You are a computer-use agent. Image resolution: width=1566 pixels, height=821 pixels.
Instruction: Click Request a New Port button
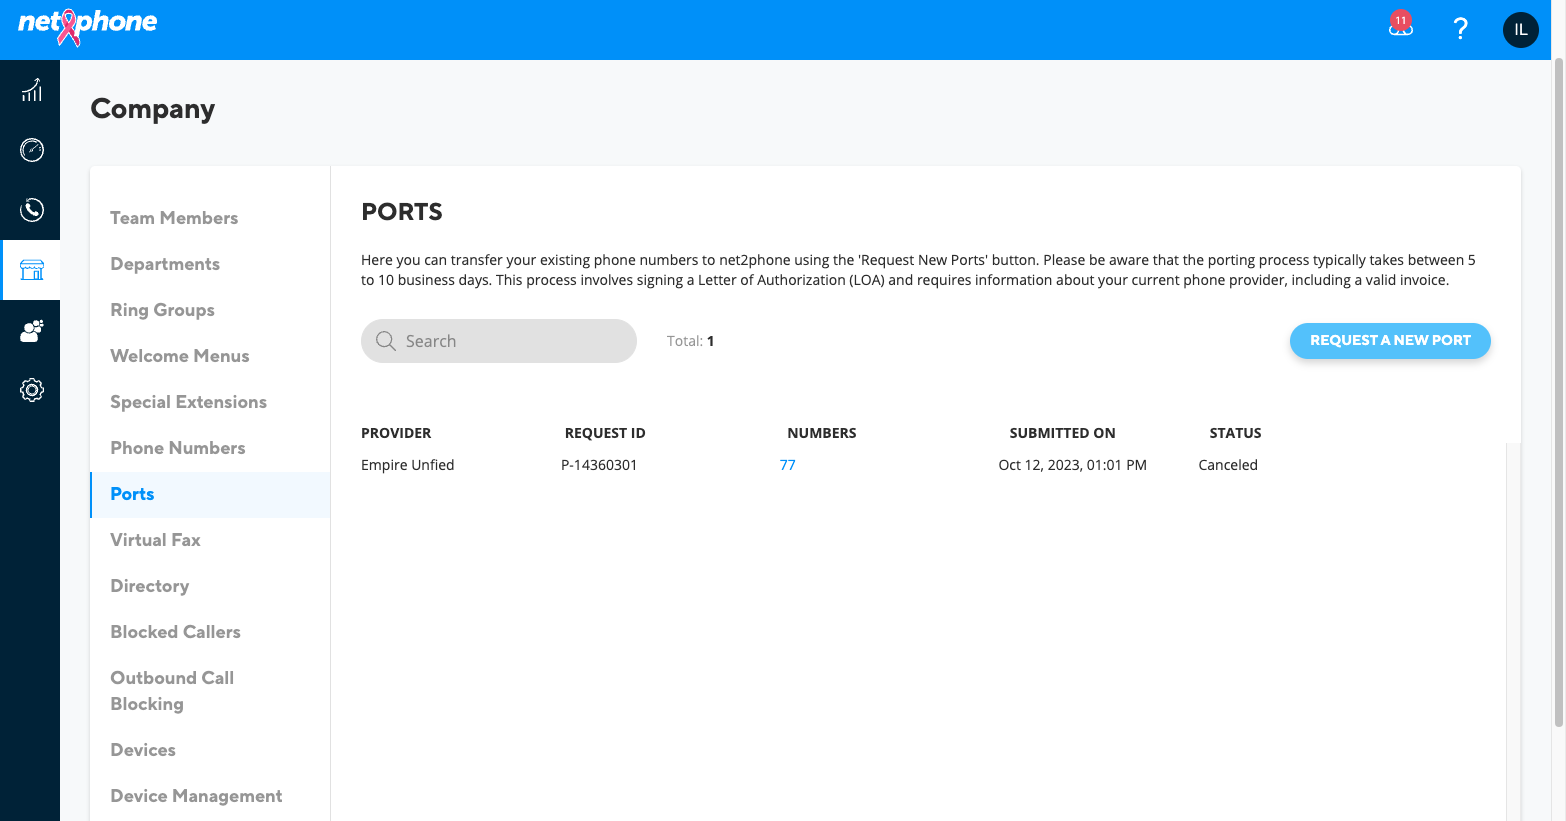tap(1390, 341)
